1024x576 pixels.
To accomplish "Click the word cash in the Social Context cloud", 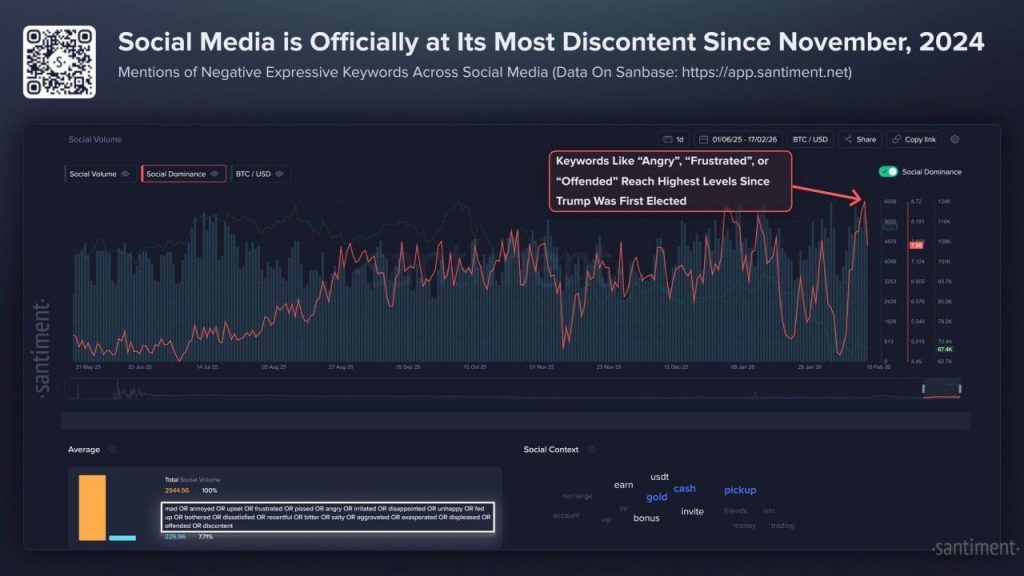I will 685,488.
